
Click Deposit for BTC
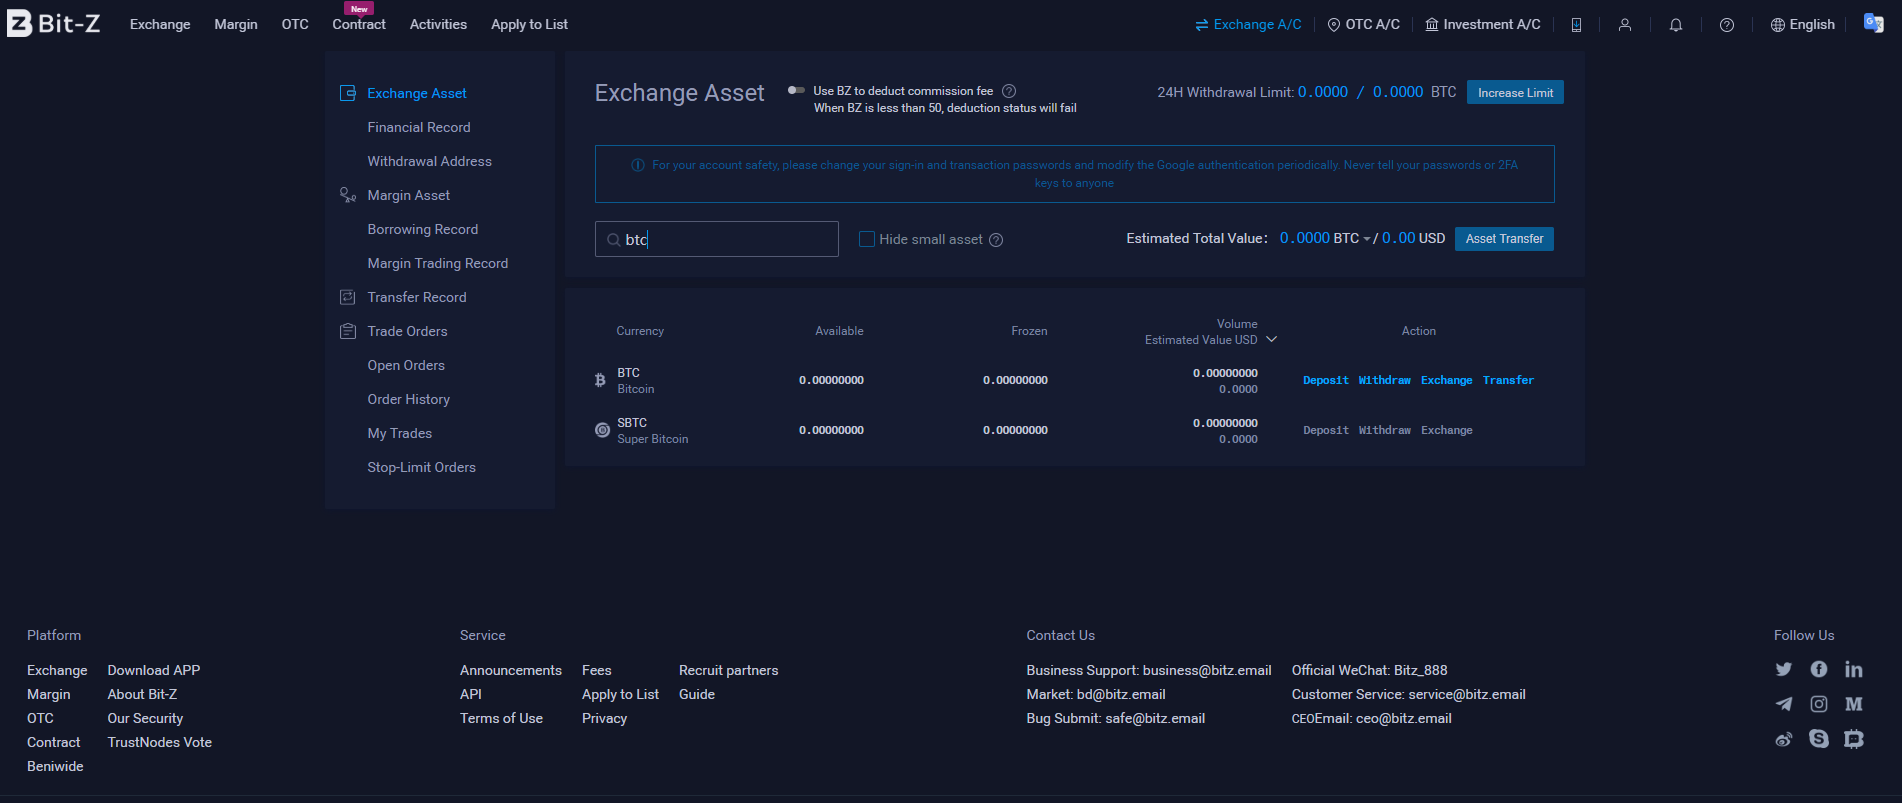click(1326, 380)
